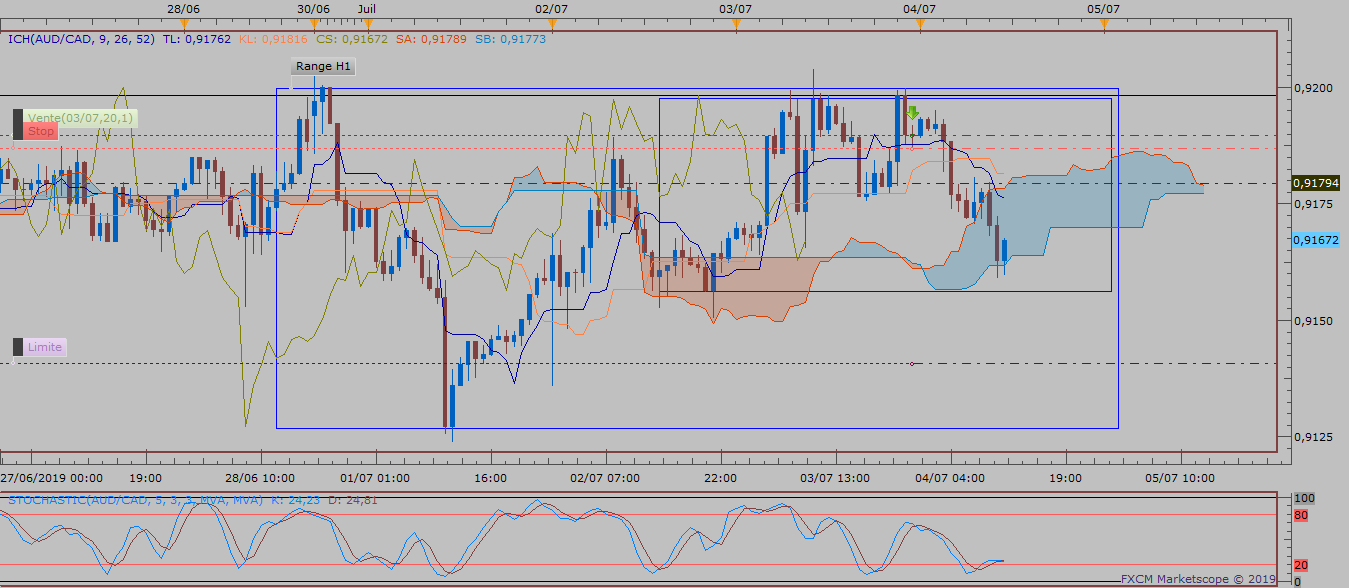Grab the dark handle beside the Limite label

tap(18, 347)
